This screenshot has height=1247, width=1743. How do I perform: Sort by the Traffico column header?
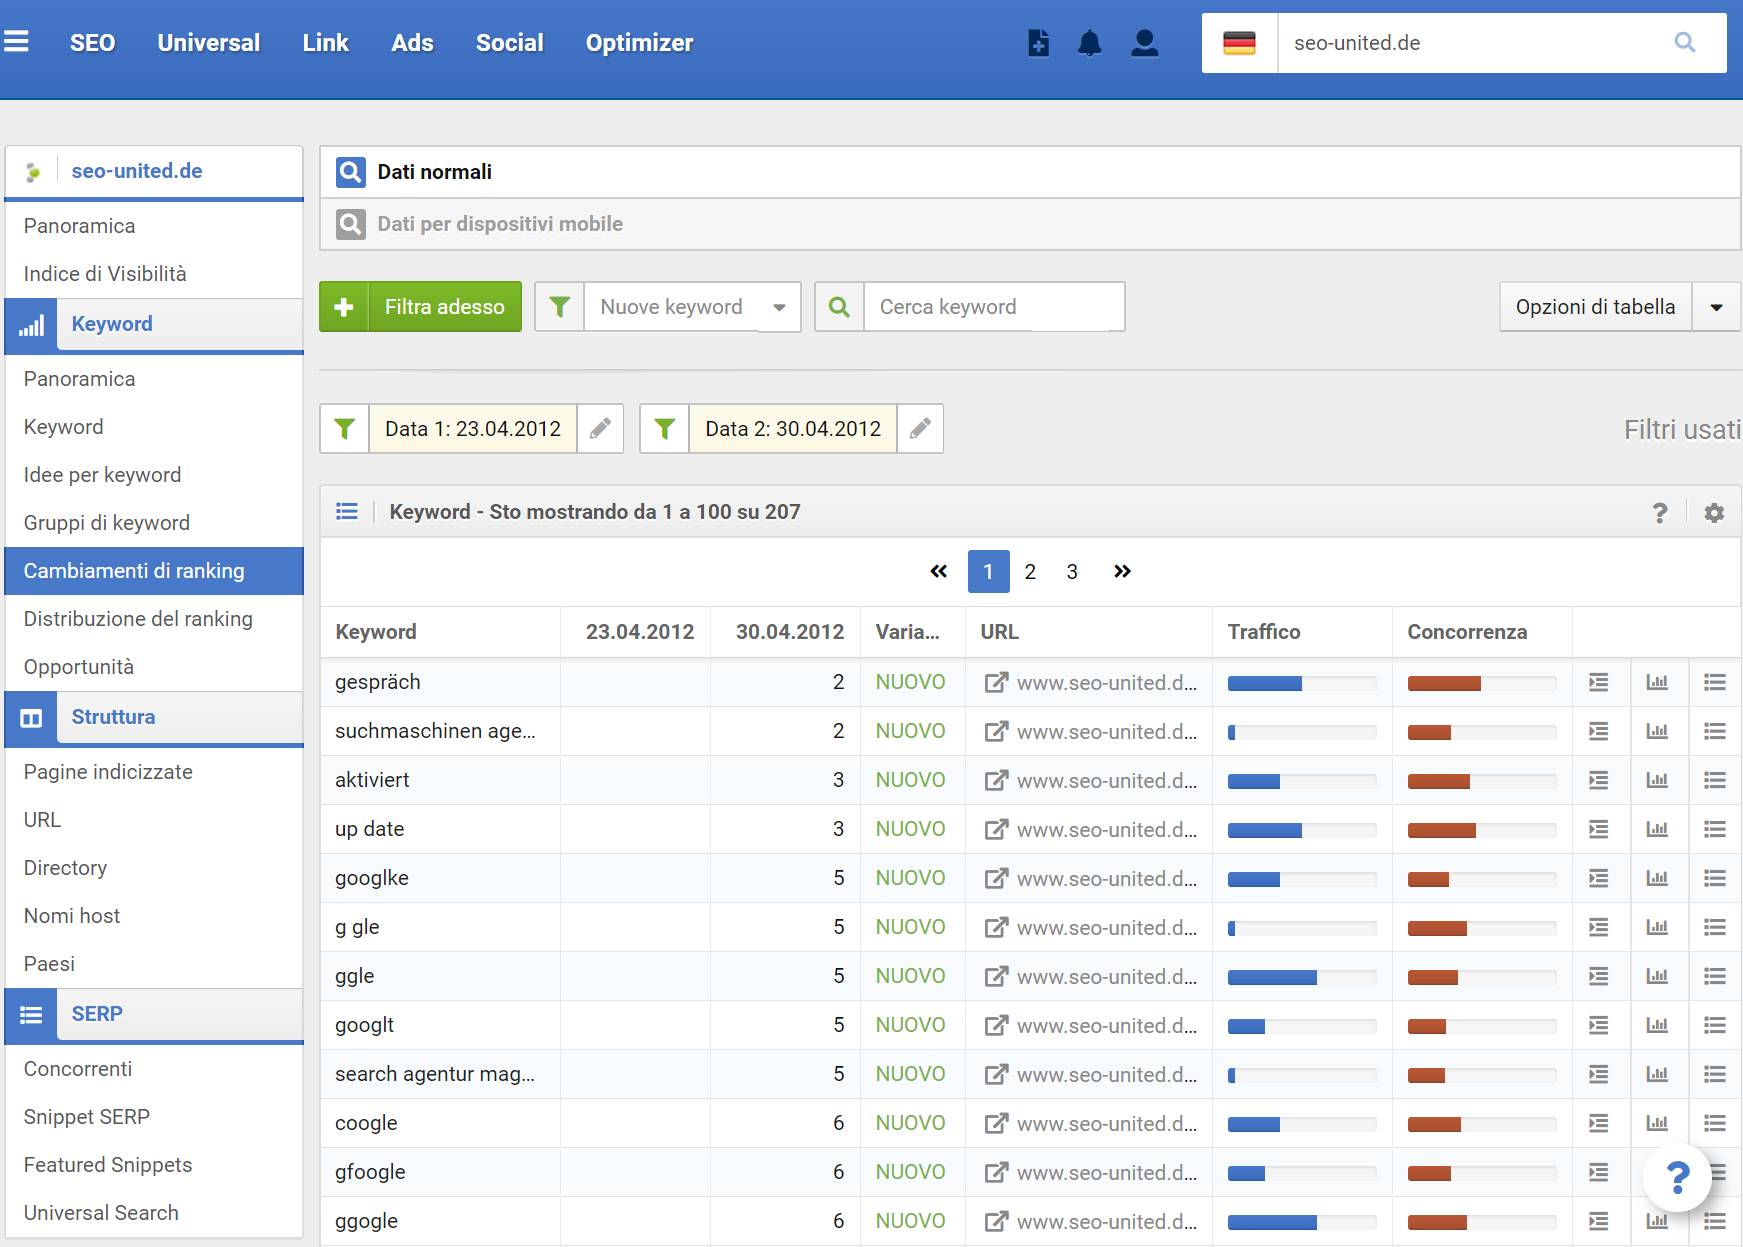[1264, 632]
